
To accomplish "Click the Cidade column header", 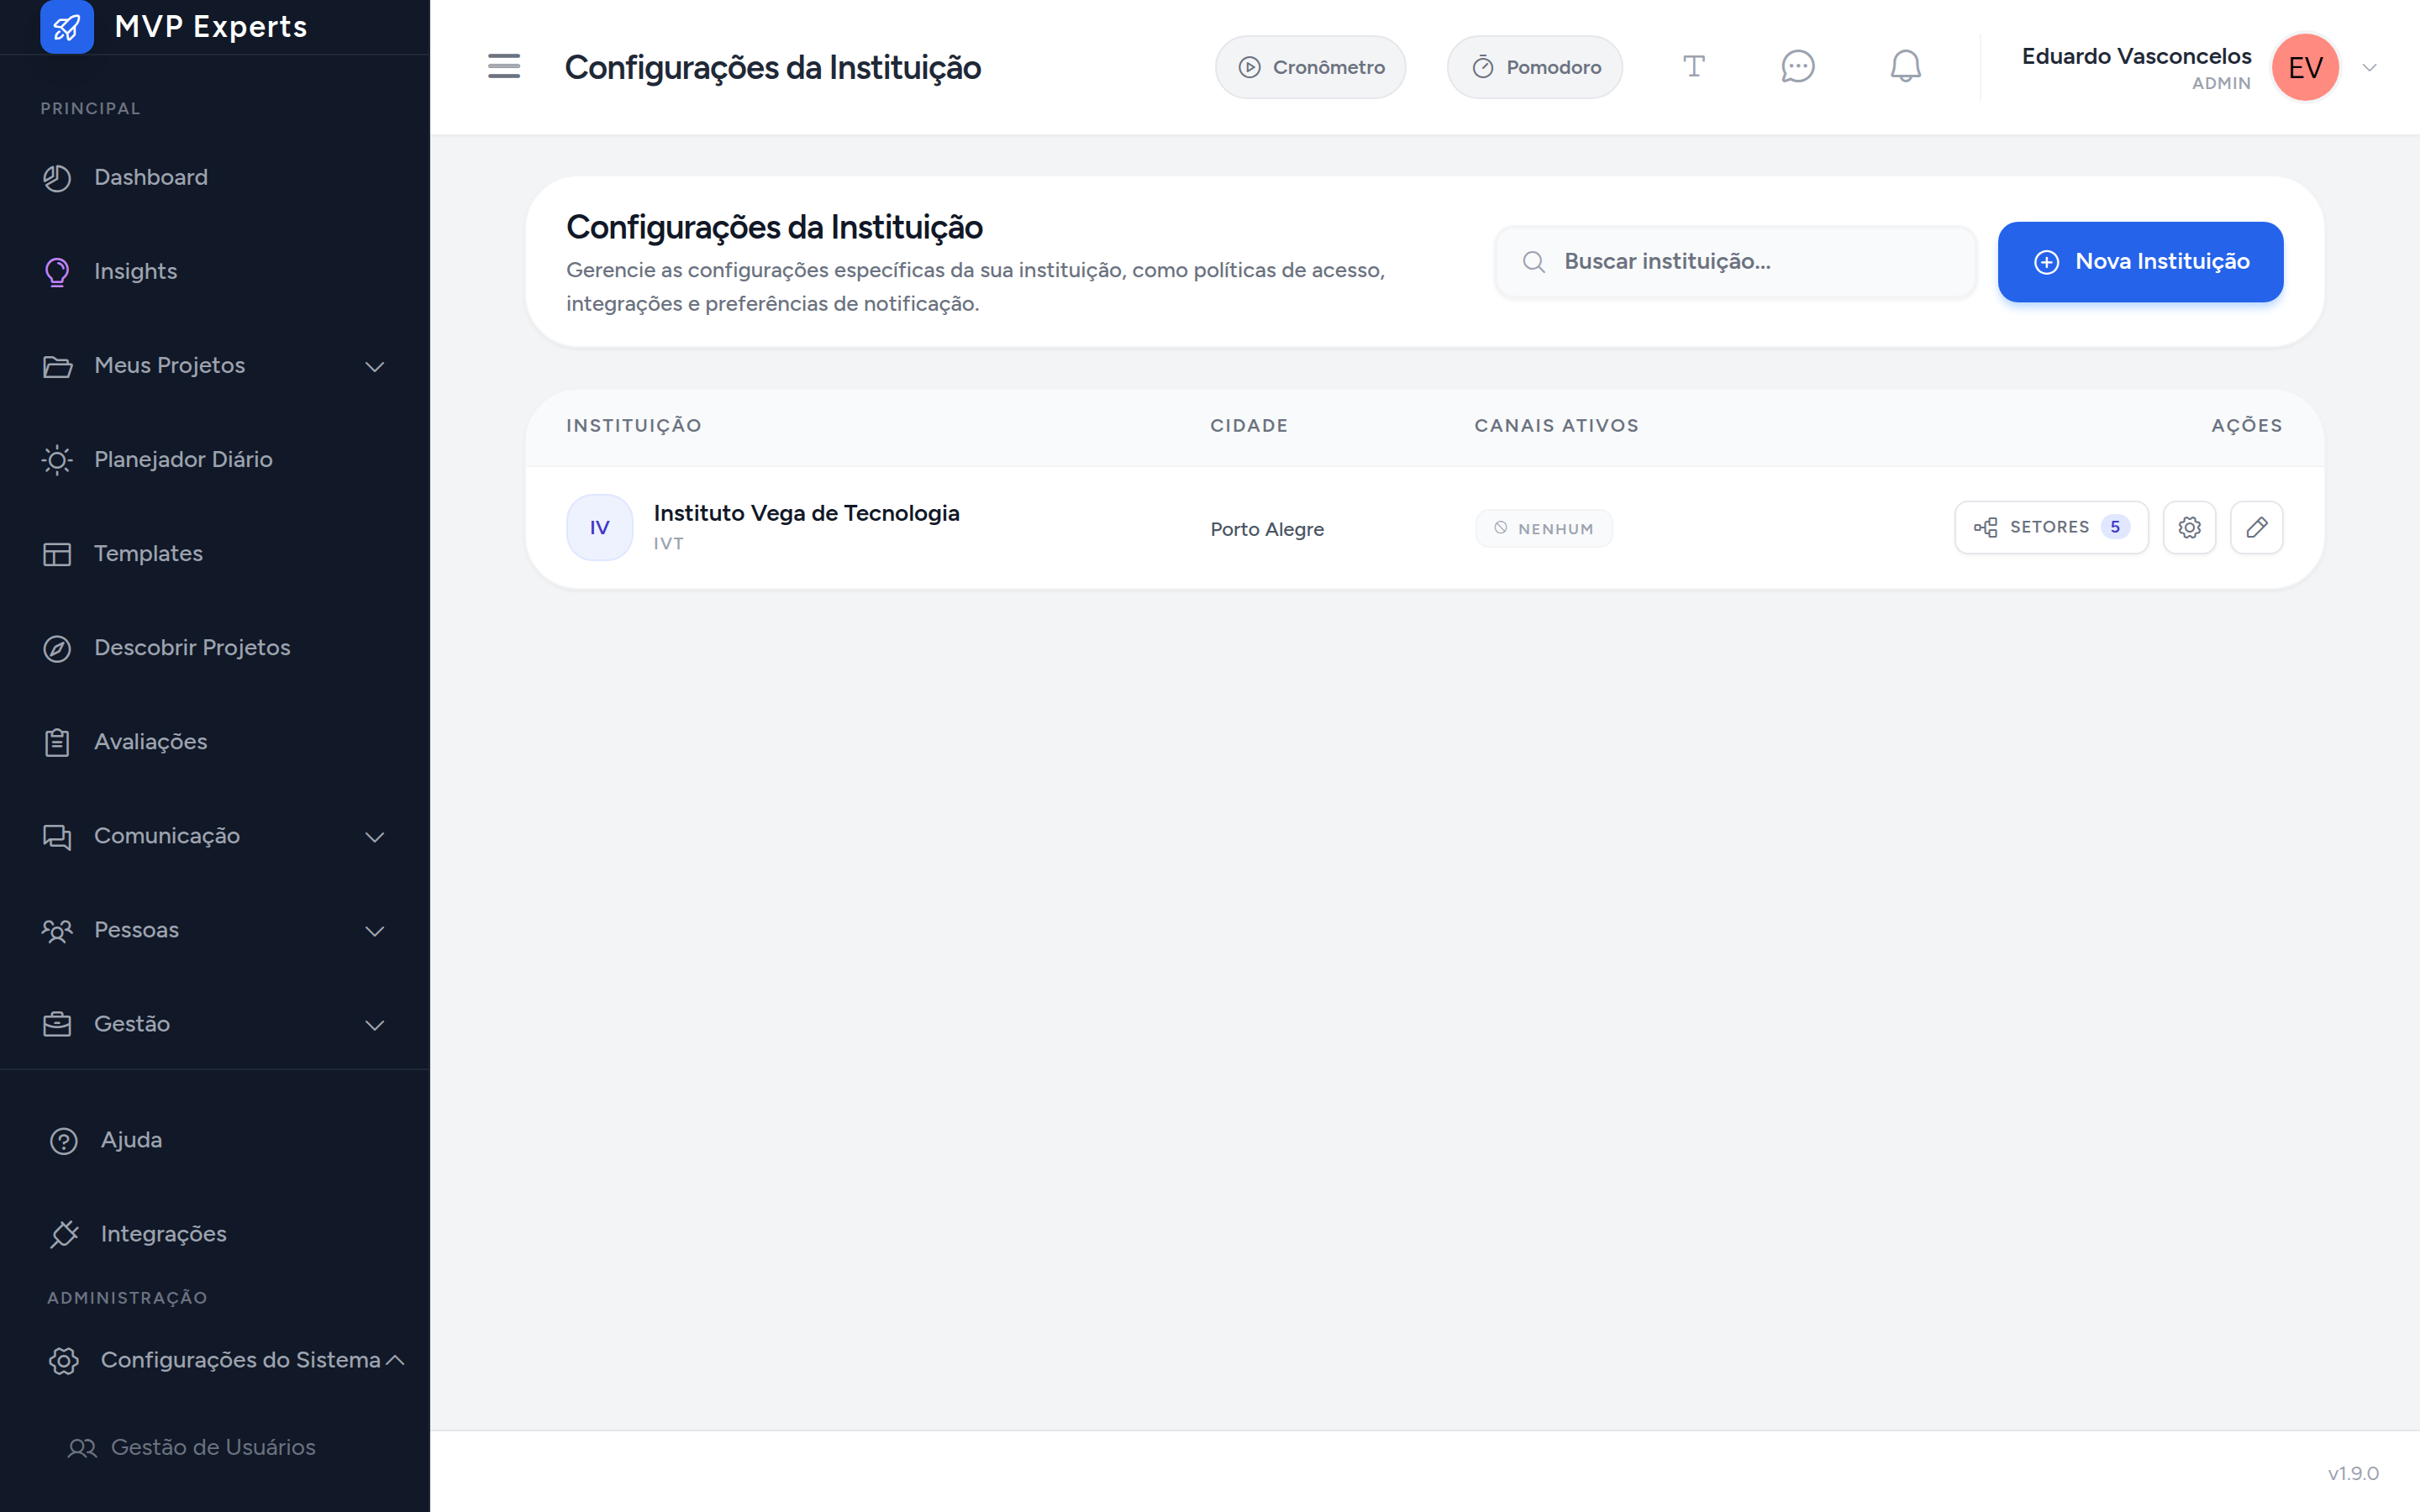I will [x=1249, y=426].
